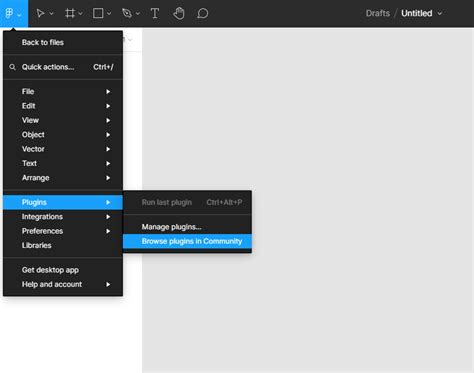Open Frame tool options dropdown chevron

click(80, 14)
